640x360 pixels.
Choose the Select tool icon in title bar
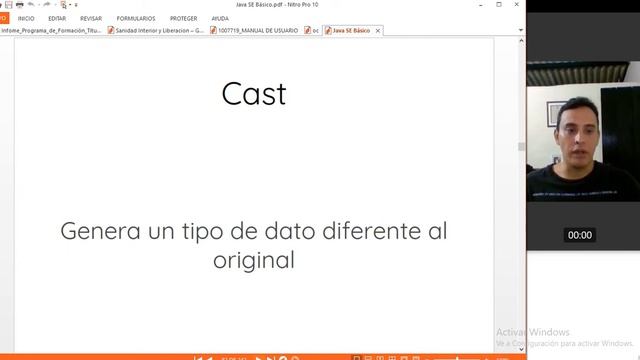click(63, 5)
